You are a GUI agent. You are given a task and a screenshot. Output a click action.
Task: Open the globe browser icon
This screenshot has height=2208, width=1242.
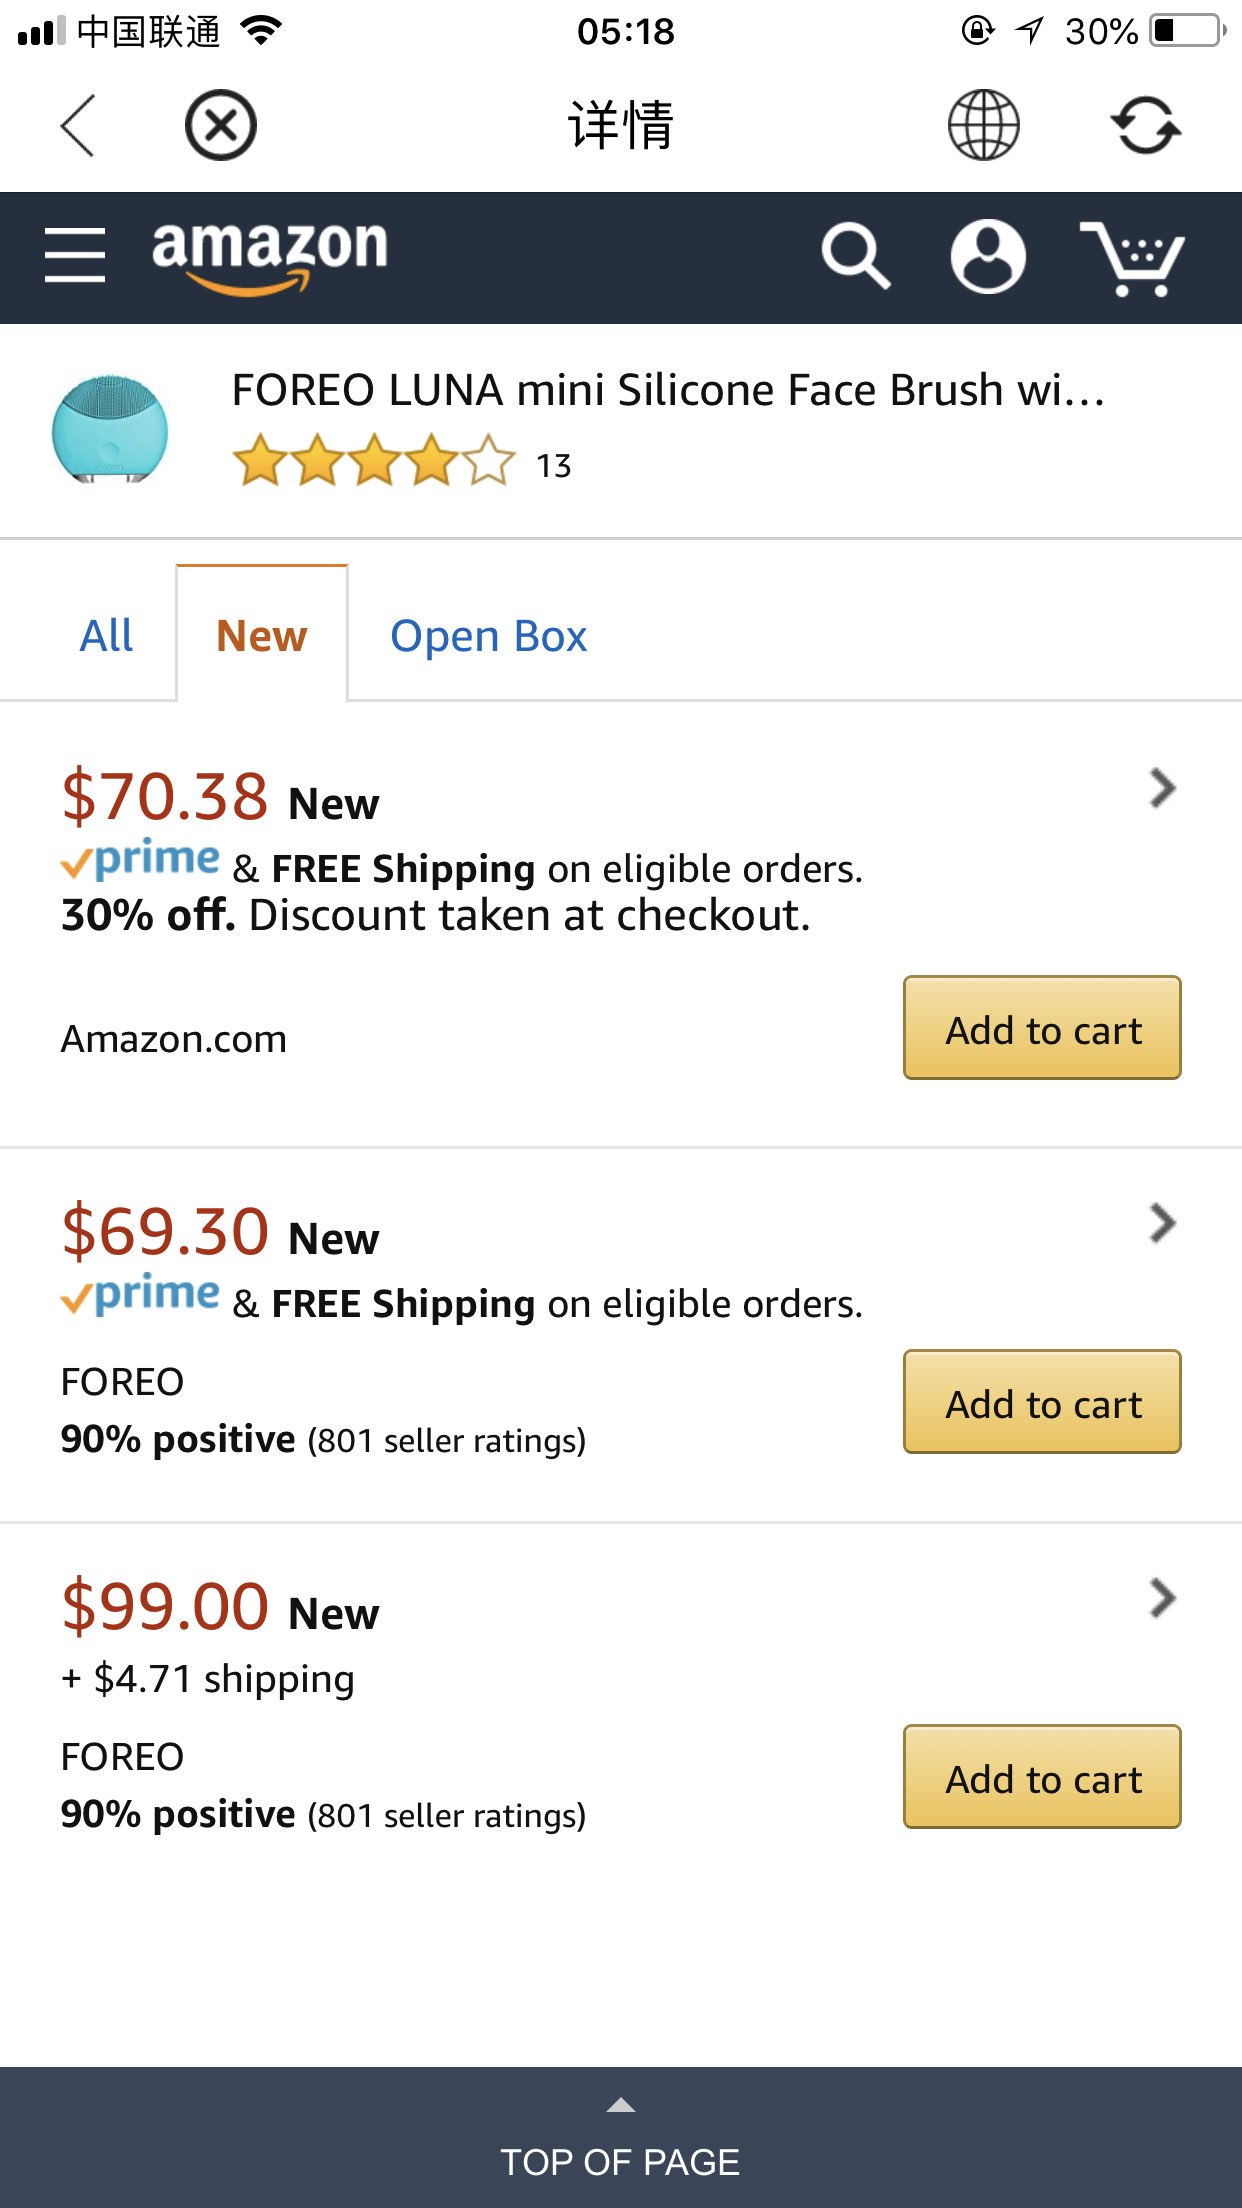983,126
